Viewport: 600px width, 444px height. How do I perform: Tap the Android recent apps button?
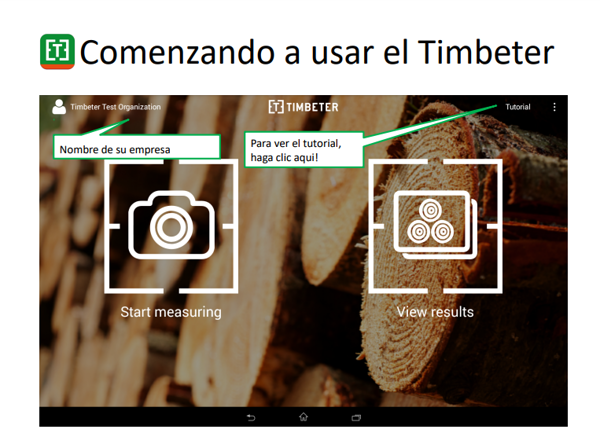click(356, 417)
